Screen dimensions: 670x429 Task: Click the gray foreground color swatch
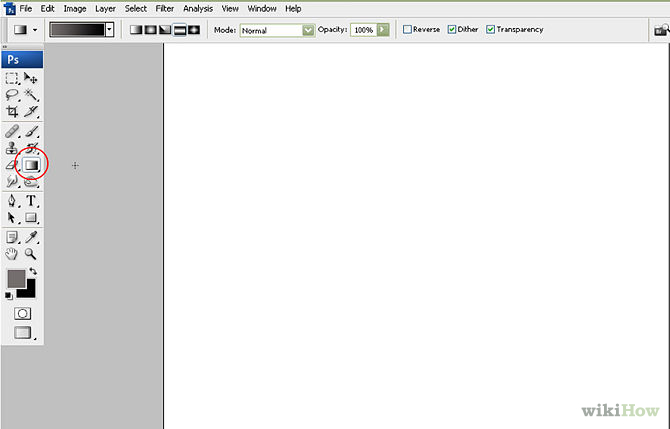click(15, 278)
